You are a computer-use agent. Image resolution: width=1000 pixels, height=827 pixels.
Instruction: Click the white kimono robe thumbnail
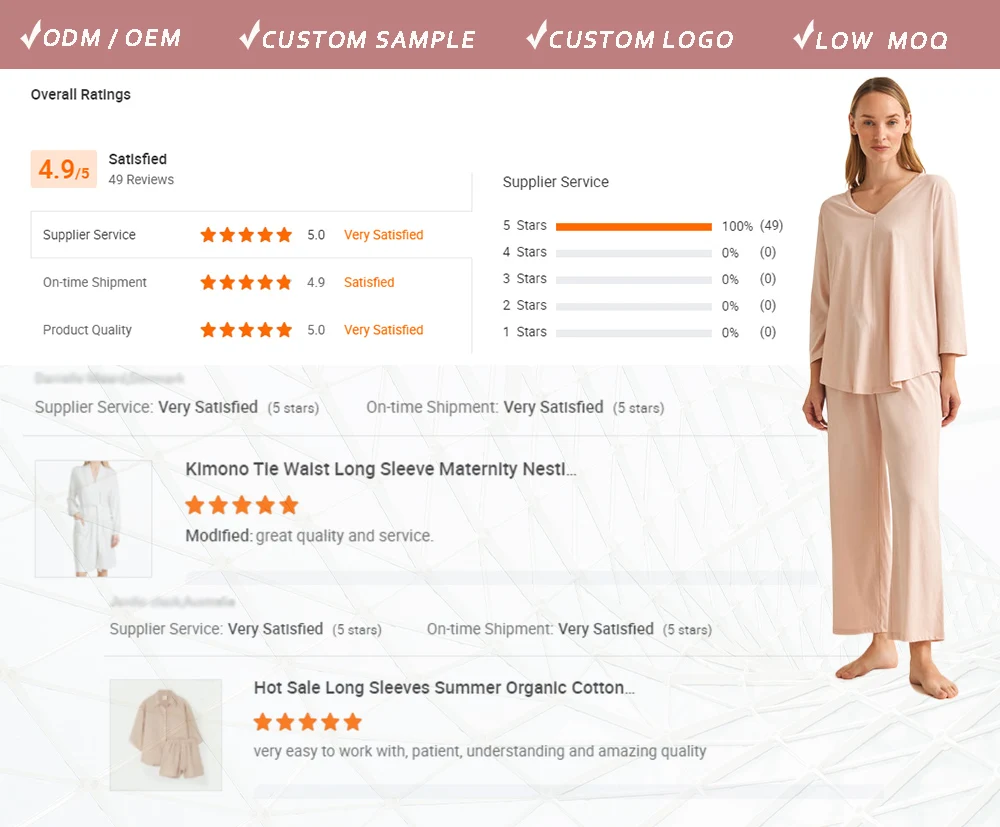(x=93, y=518)
